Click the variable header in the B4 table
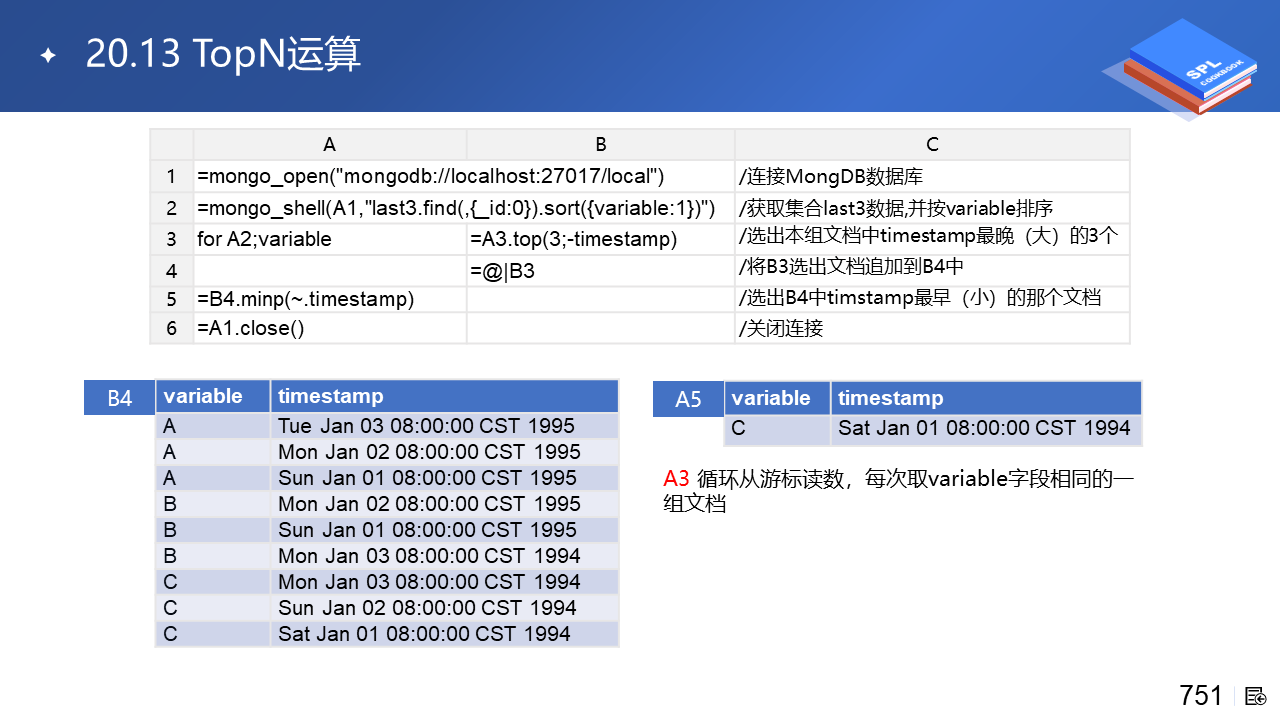Screen dimensions: 1280x720 coord(213,396)
